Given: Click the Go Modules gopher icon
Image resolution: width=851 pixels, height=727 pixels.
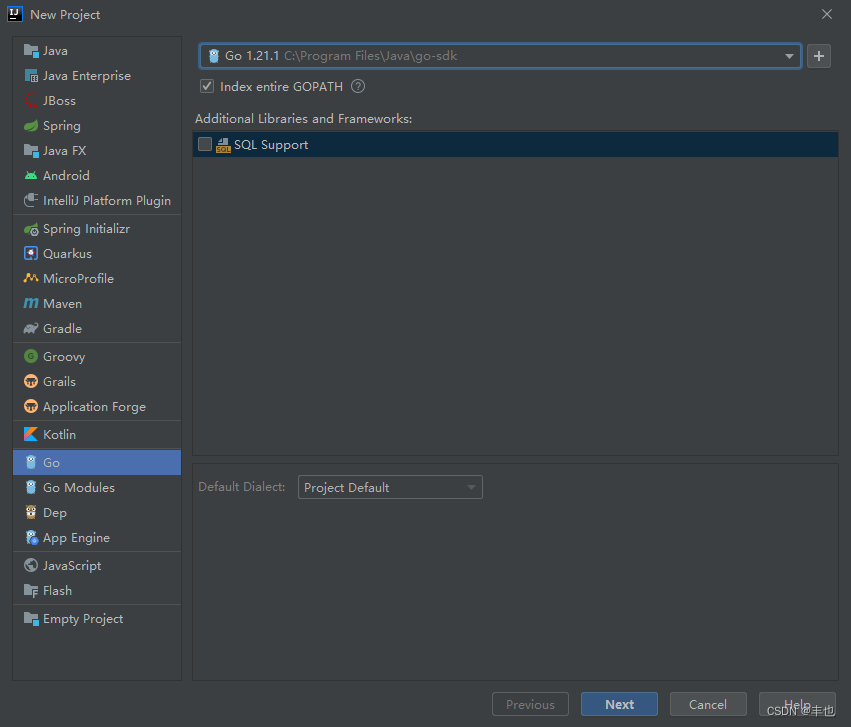Looking at the screenshot, I should pyautogui.click(x=31, y=487).
